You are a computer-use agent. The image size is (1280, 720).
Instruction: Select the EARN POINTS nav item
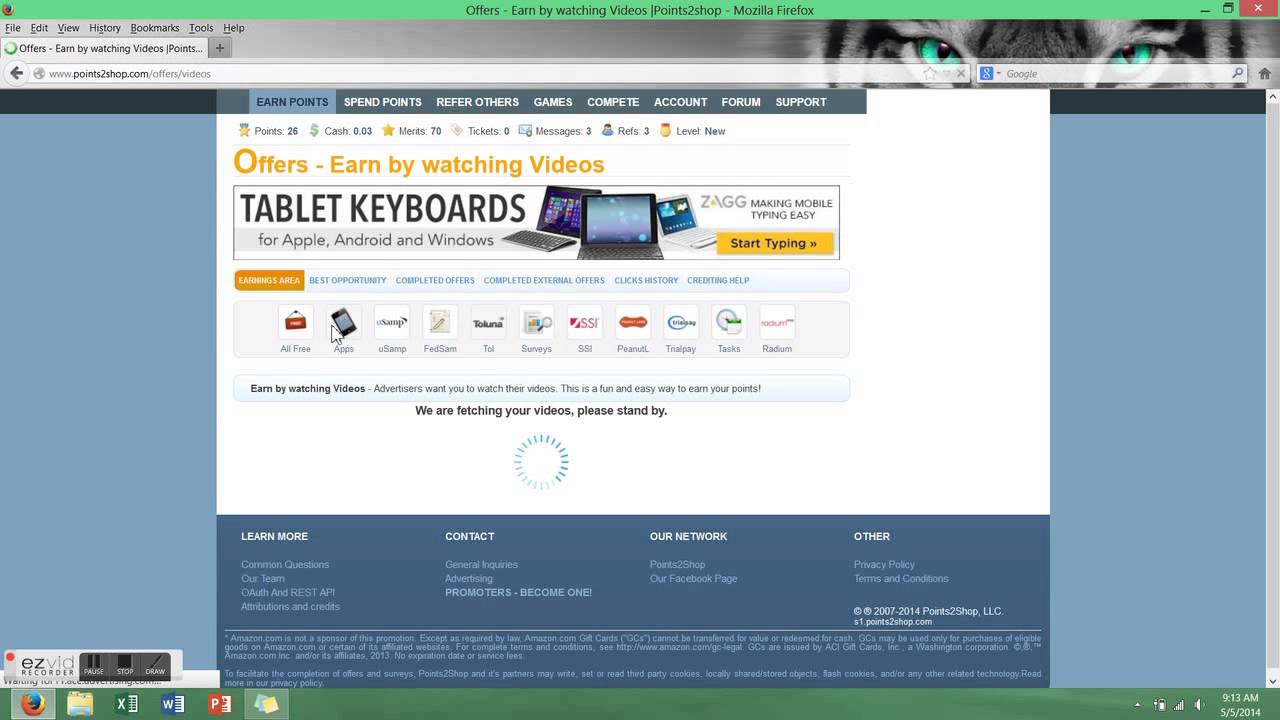292,102
